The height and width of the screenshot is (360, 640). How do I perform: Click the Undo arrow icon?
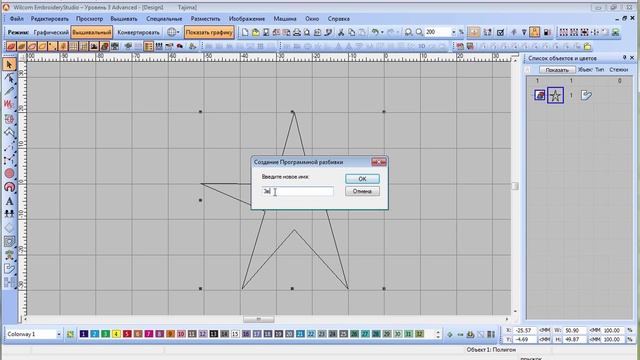tap(375, 32)
